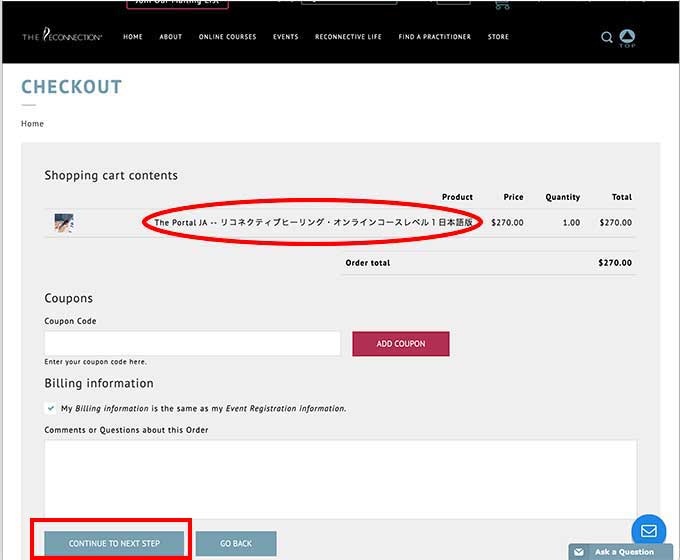Click the quantity 1.00 cell
The width and height of the screenshot is (680, 560).
pyautogui.click(x=571, y=223)
